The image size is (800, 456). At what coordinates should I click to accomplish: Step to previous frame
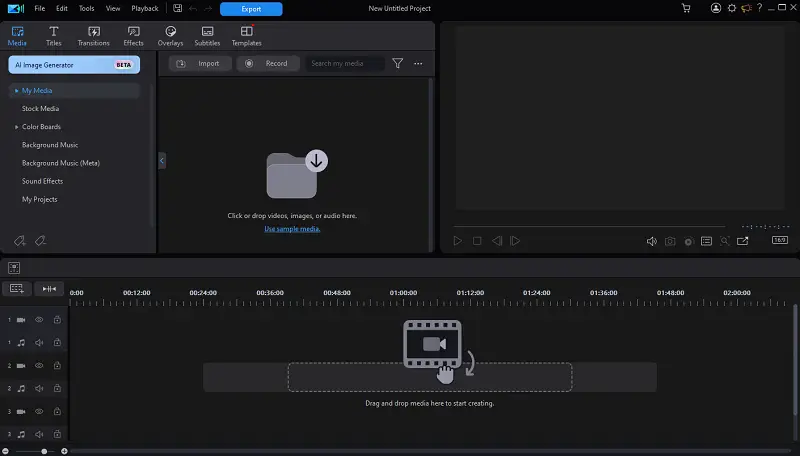tap(497, 241)
